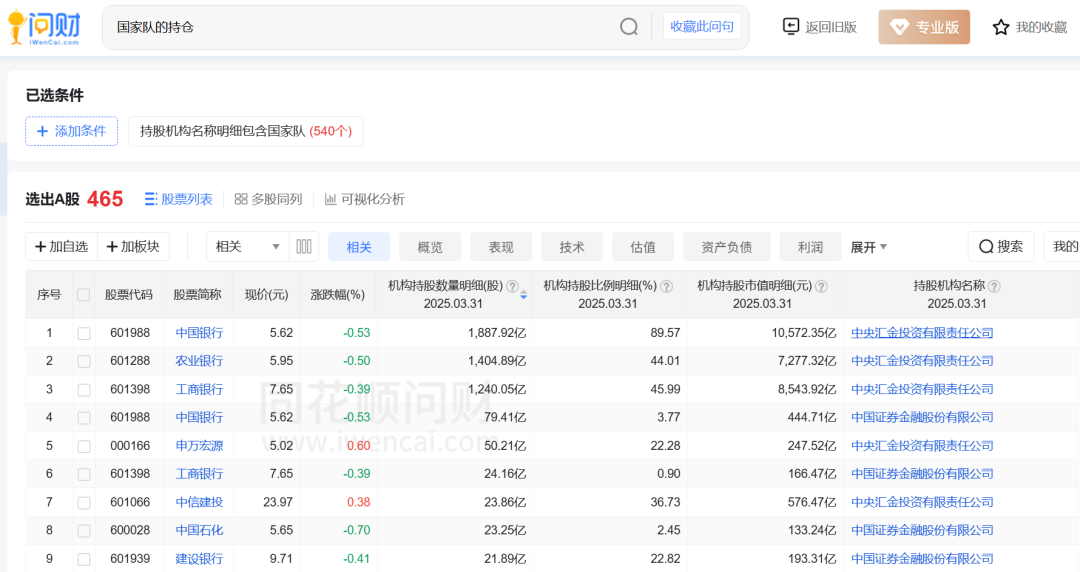Switch to the 概览 tab

click(430, 247)
